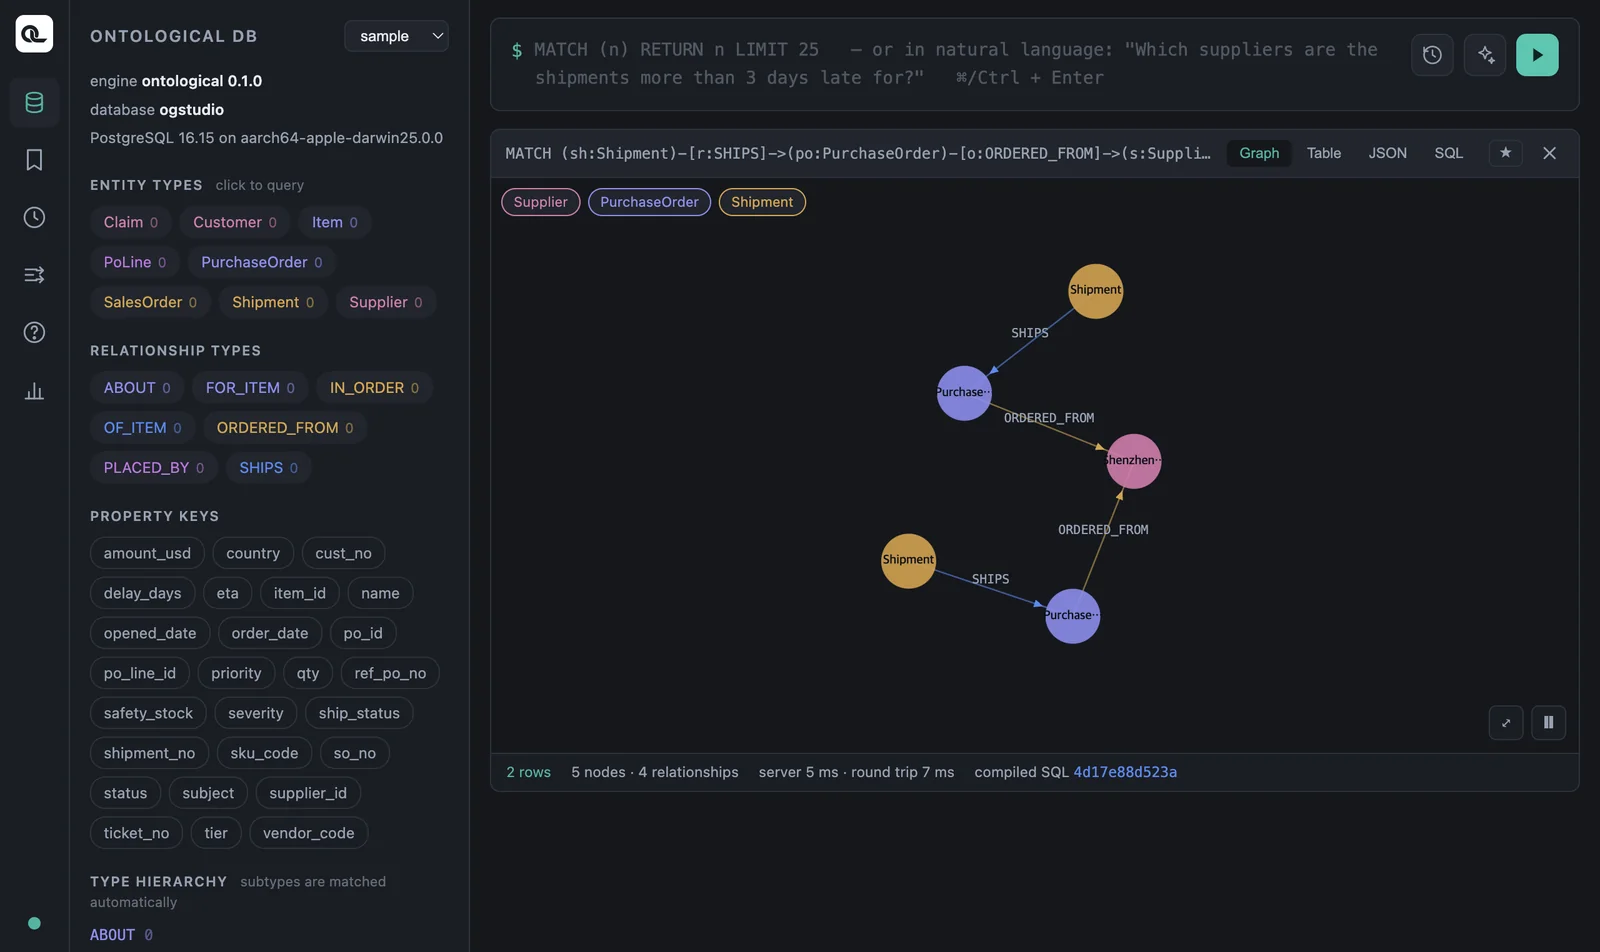Close the query result panel
Viewport: 1600px width, 952px height.
pyautogui.click(x=1549, y=153)
